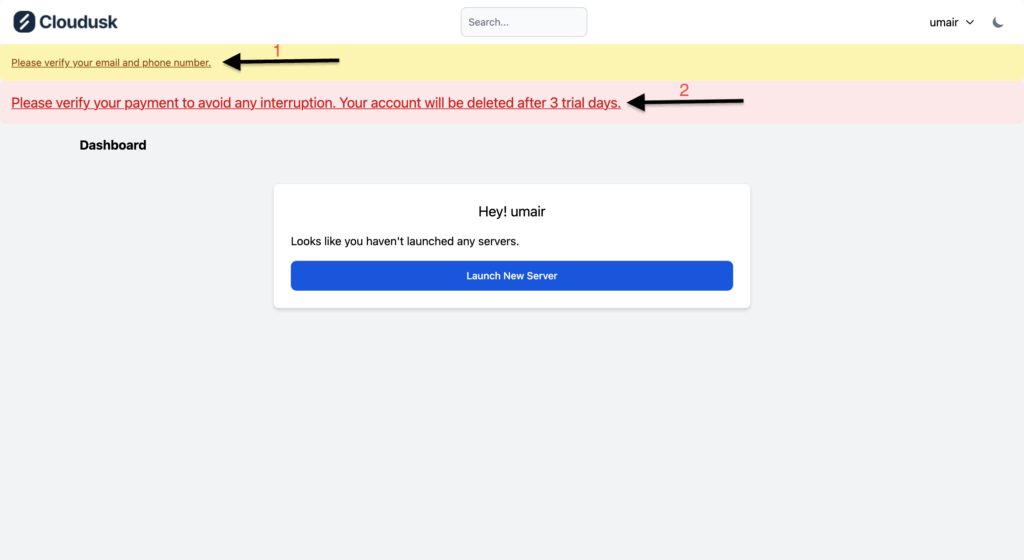Open the verify email and phone link
This screenshot has width=1024, height=560.
(x=111, y=63)
